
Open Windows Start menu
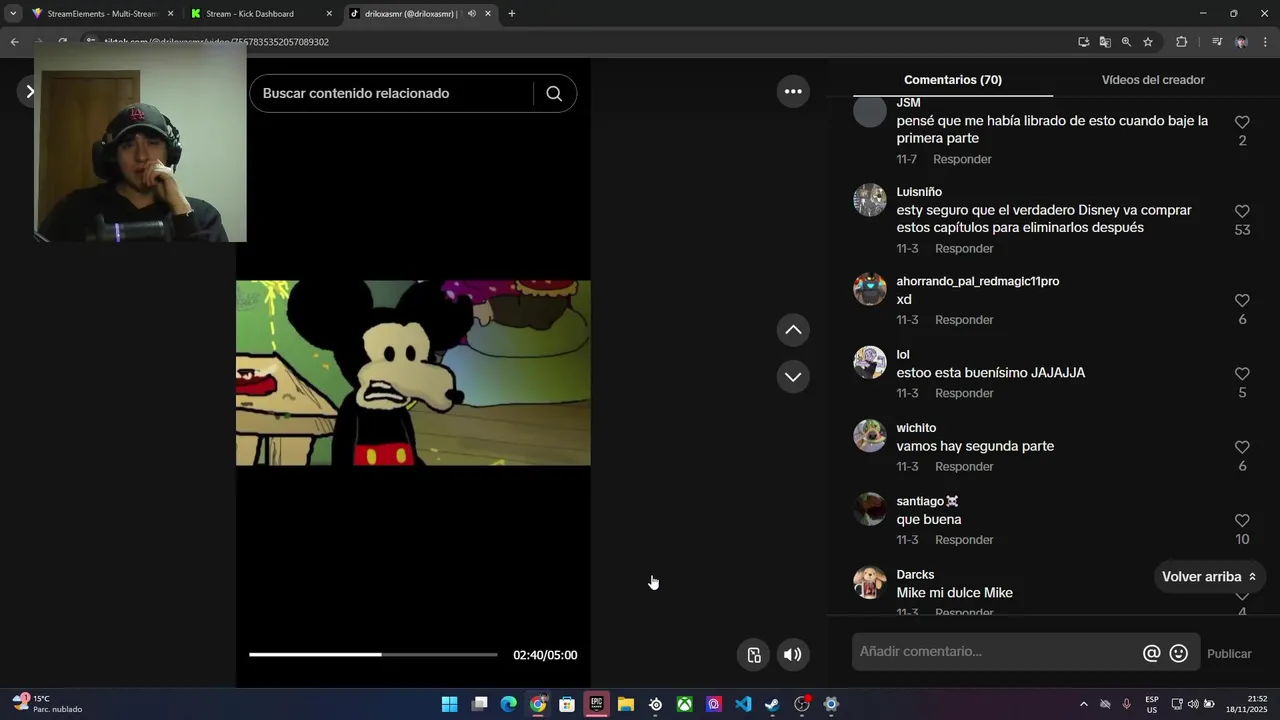point(450,704)
